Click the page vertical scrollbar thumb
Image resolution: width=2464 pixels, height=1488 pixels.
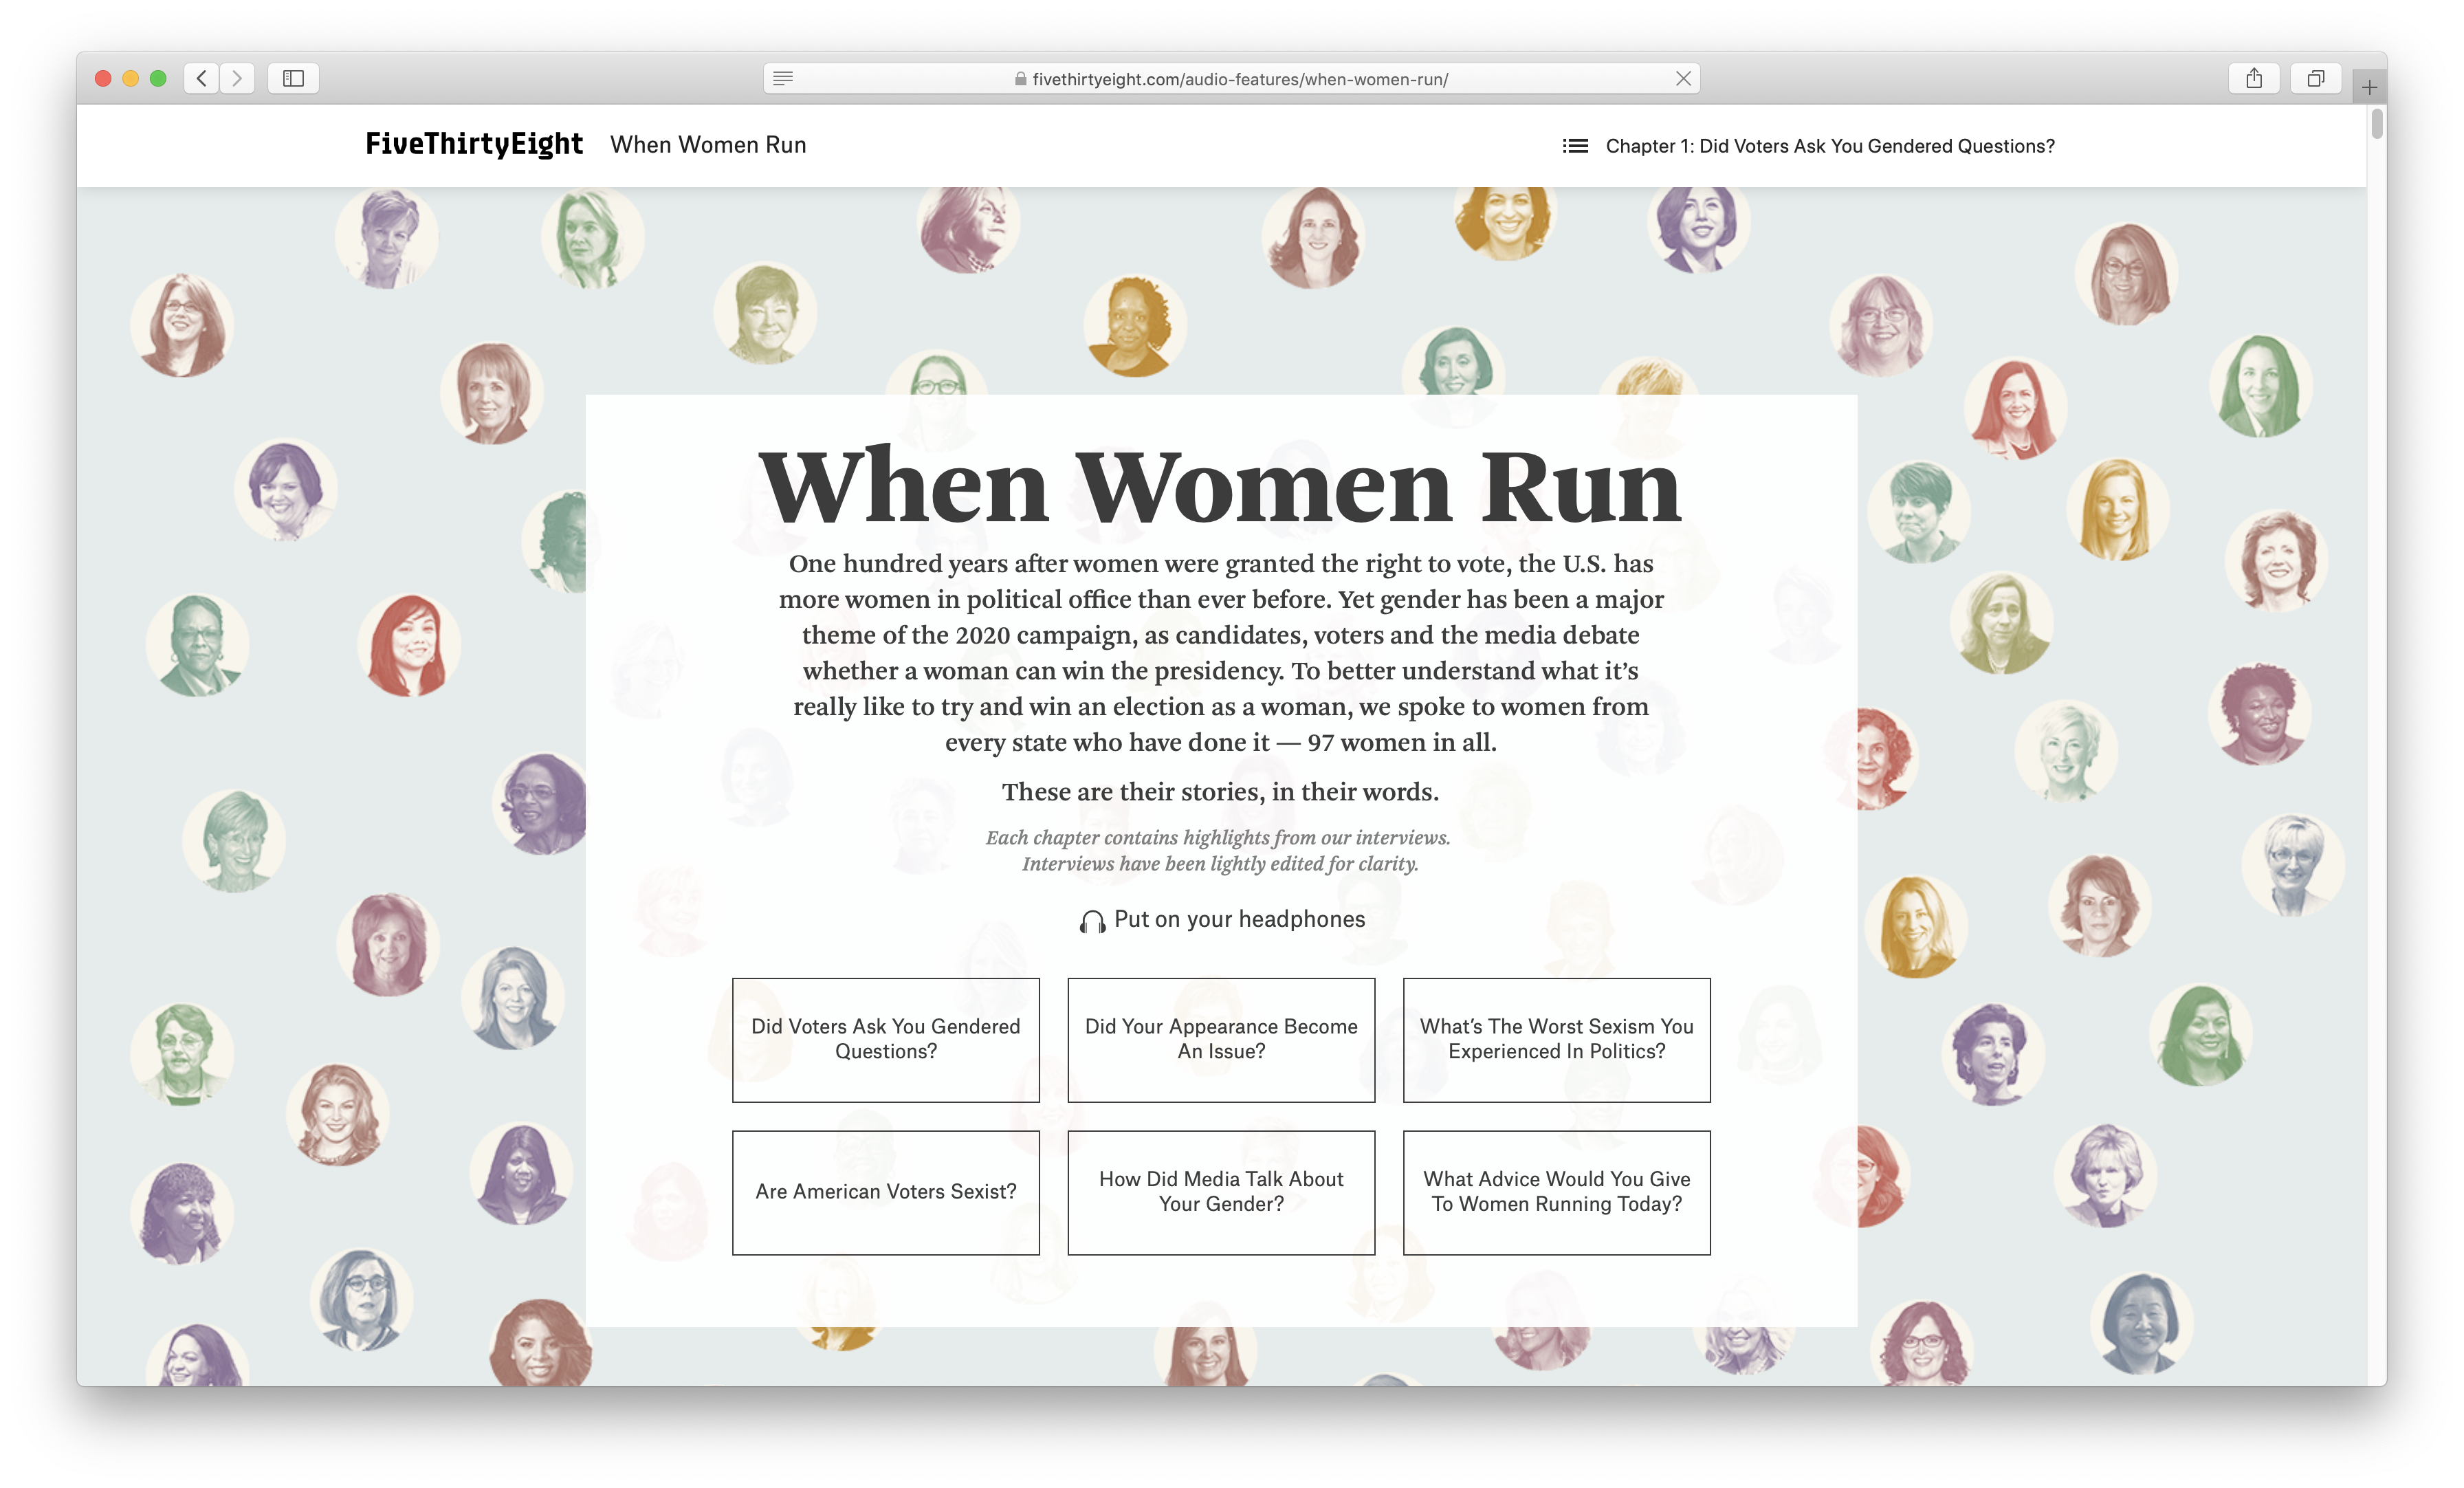click(2377, 124)
